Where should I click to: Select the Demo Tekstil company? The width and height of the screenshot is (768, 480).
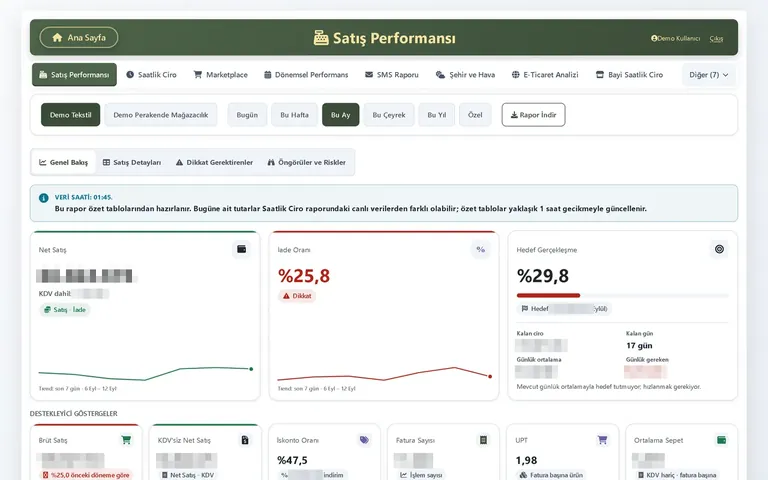pyautogui.click(x=71, y=115)
